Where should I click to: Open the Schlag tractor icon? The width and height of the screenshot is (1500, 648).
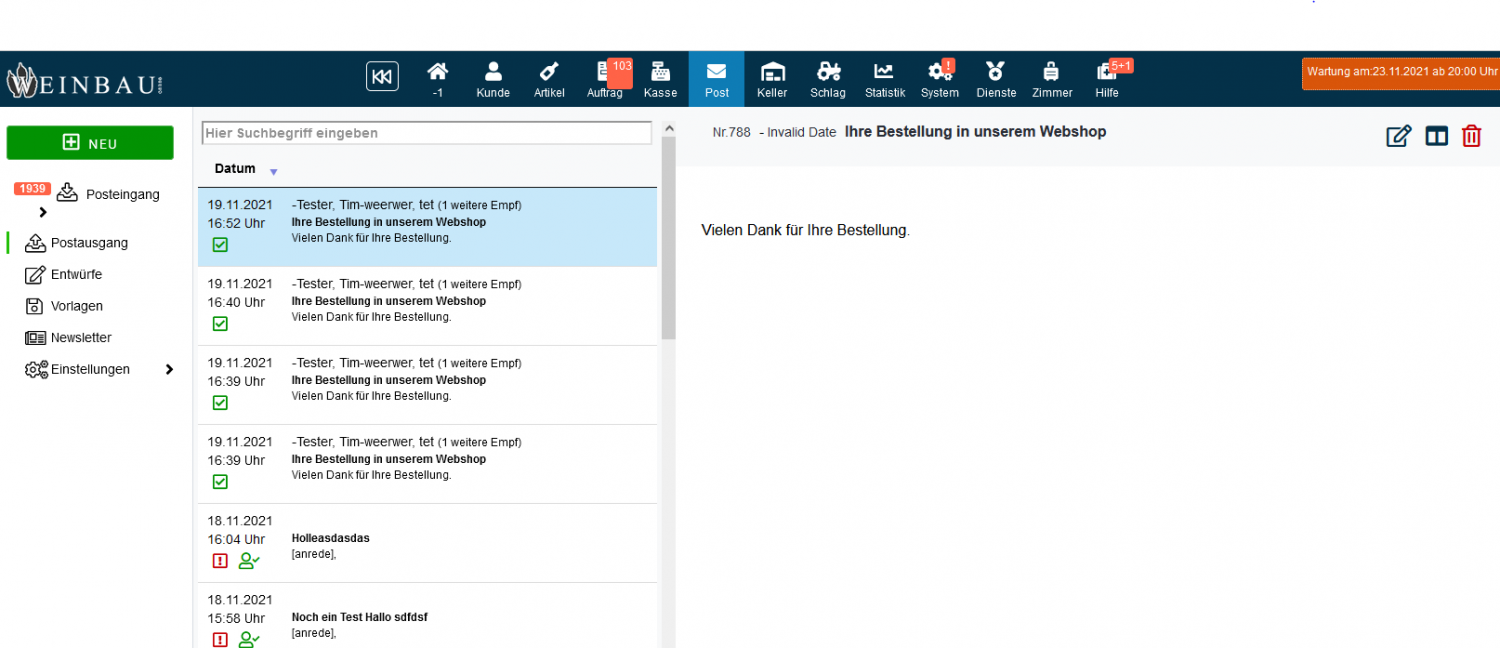click(828, 79)
